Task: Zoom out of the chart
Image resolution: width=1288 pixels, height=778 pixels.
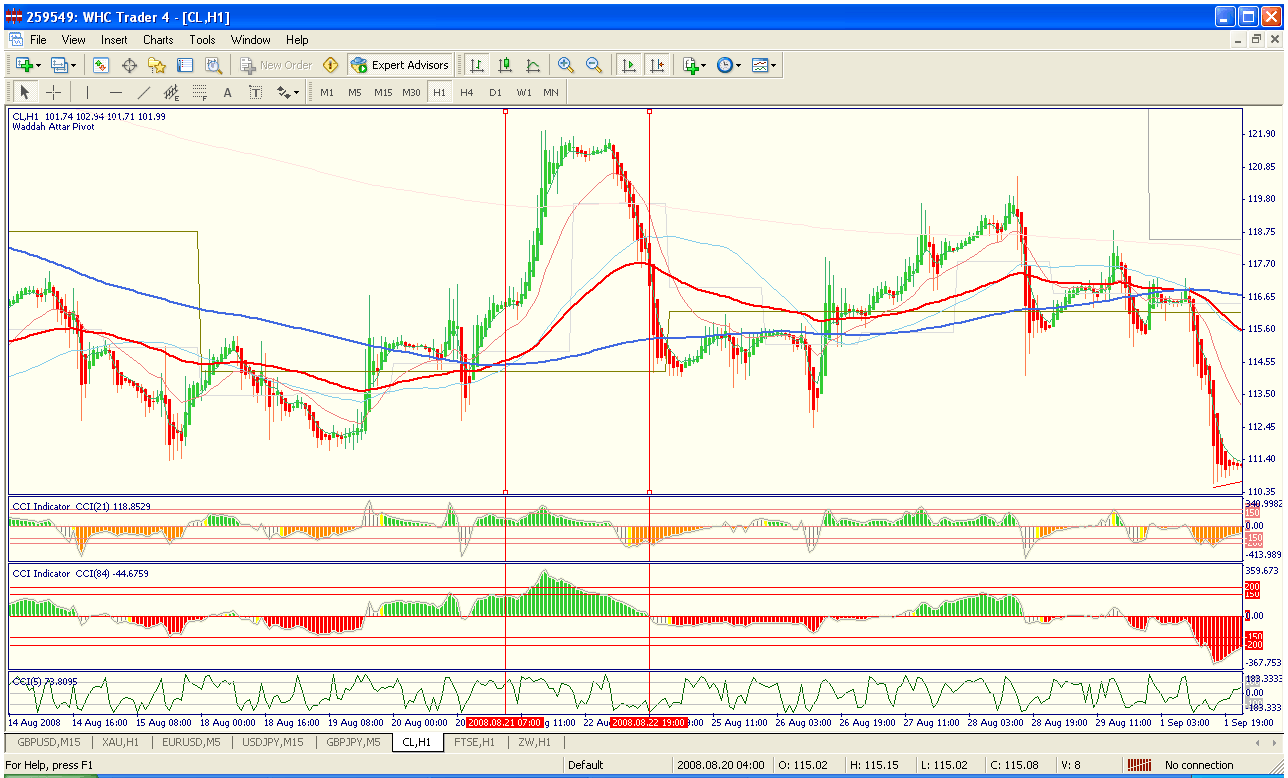Action: click(x=594, y=65)
